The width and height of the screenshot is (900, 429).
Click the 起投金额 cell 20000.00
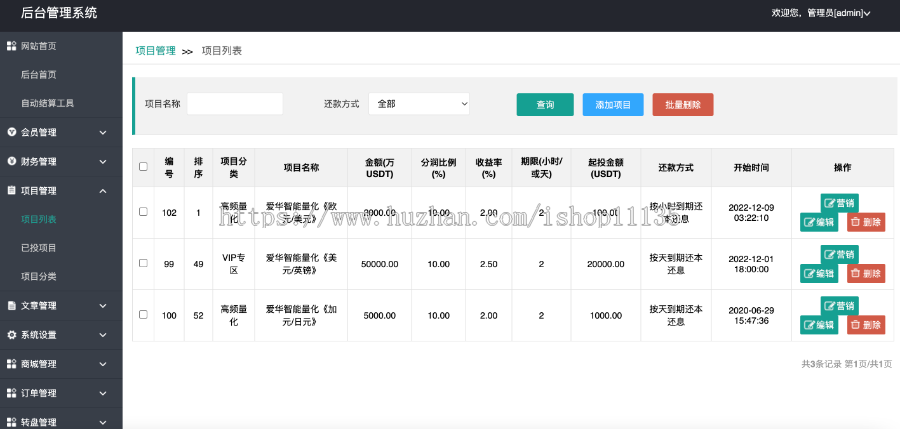point(606,264)
